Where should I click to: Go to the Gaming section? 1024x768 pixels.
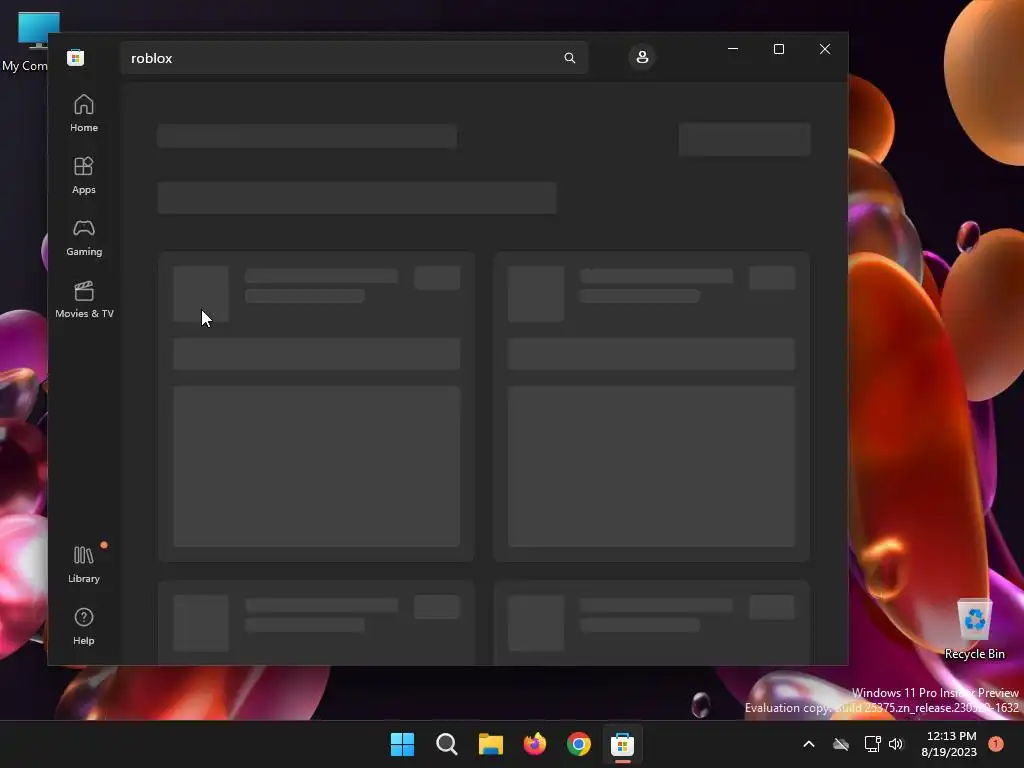84,237
